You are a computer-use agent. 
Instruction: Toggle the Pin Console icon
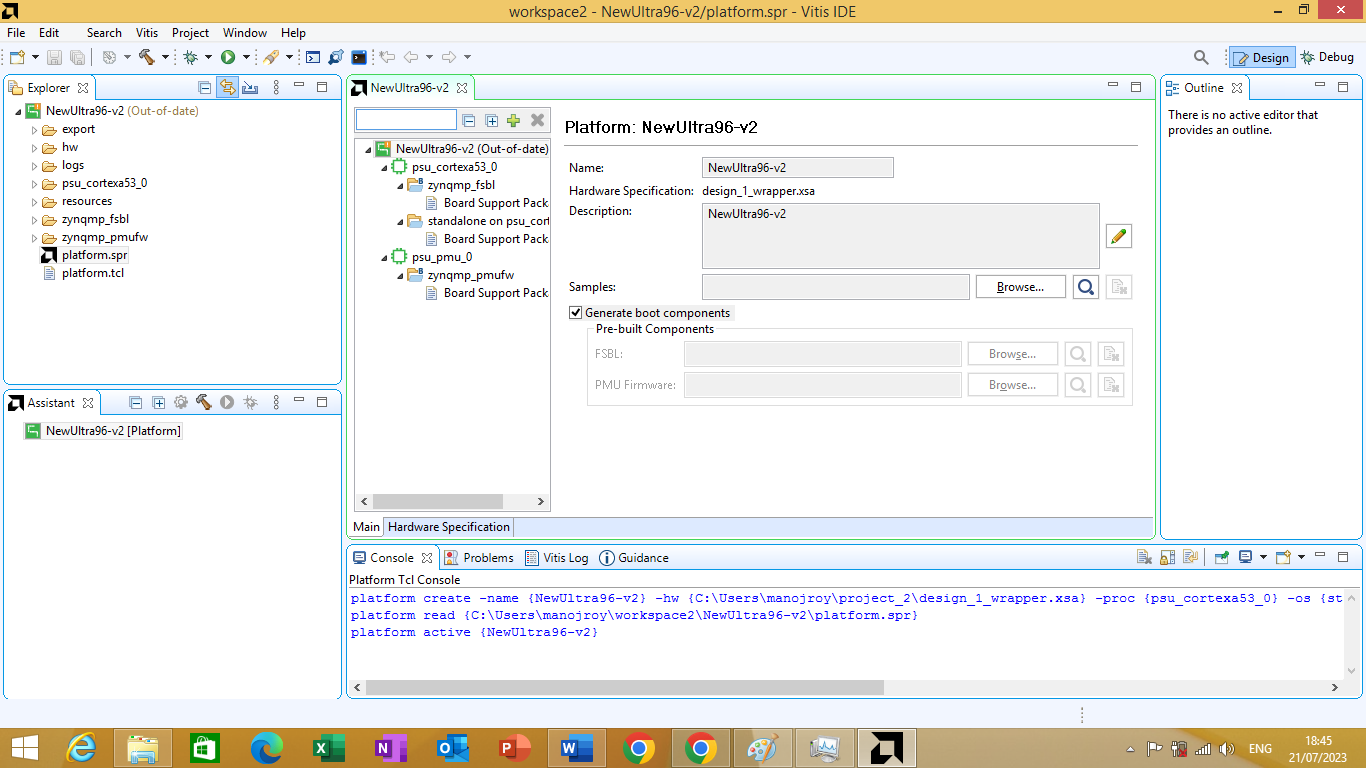(1222, 557)
